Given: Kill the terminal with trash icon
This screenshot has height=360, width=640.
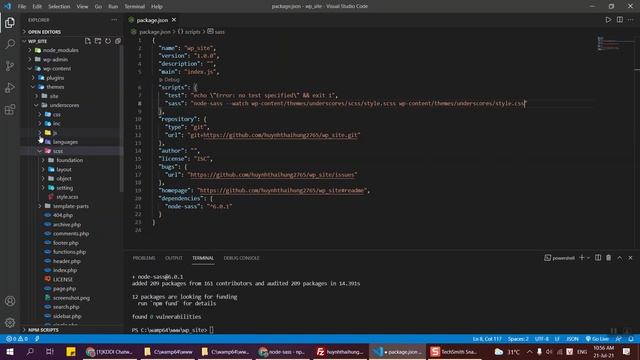Looking at the screenshot, I should 609,258.
